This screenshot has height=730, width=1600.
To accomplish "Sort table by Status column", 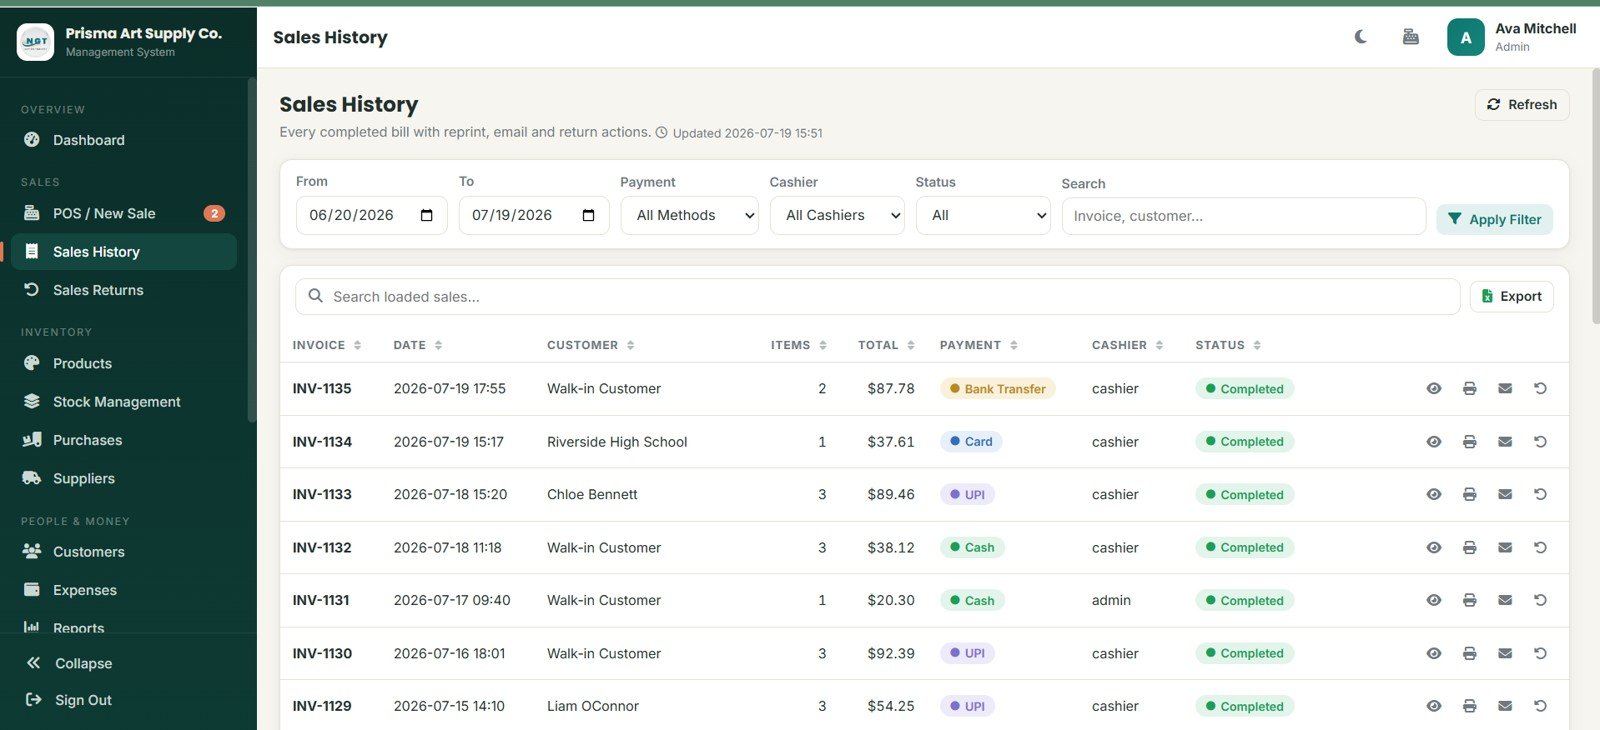I will (x=1228, y=346).
